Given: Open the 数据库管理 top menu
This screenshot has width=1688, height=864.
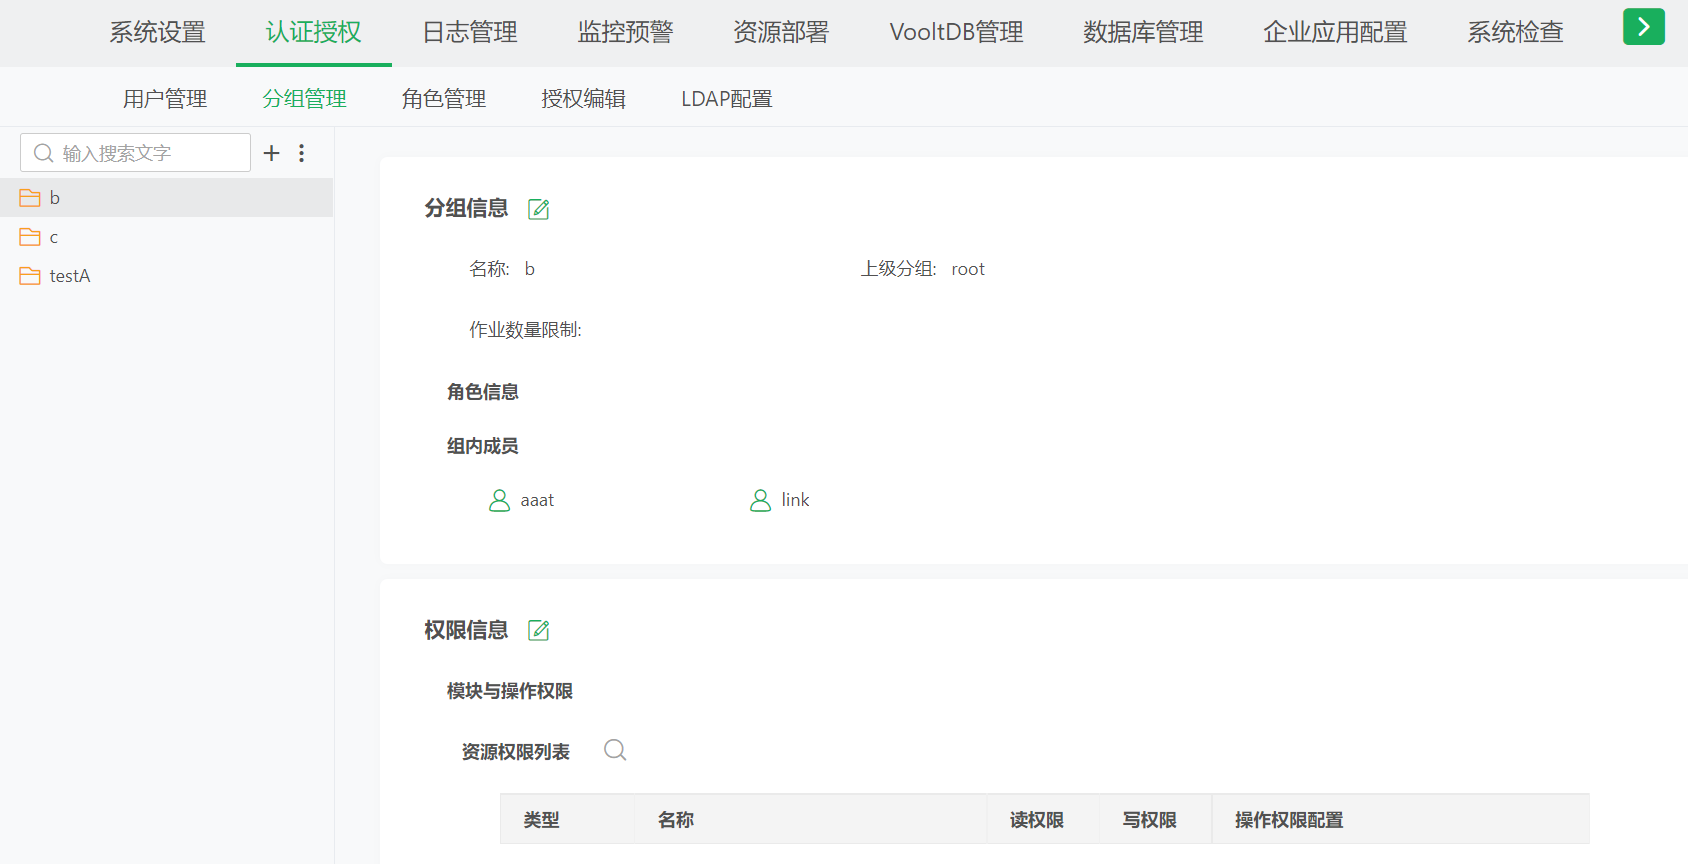Looking at the screenshot, I should tap(1143, 32).
